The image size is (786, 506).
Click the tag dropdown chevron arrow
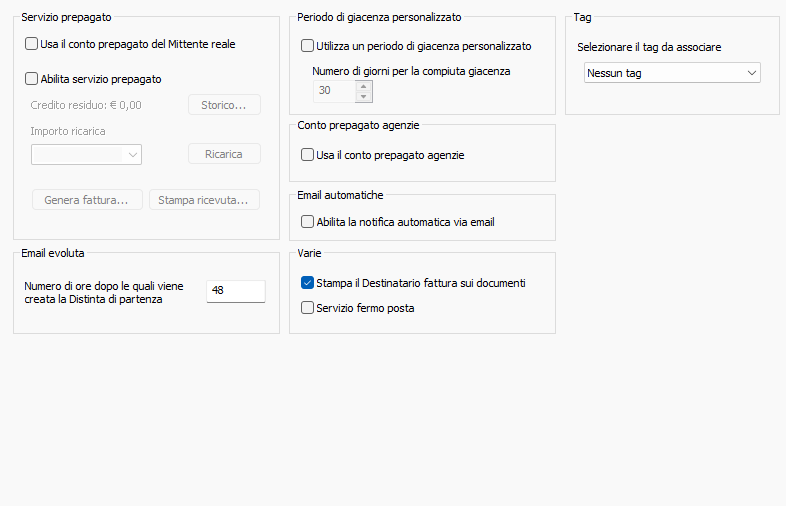(x=751, y=73)
